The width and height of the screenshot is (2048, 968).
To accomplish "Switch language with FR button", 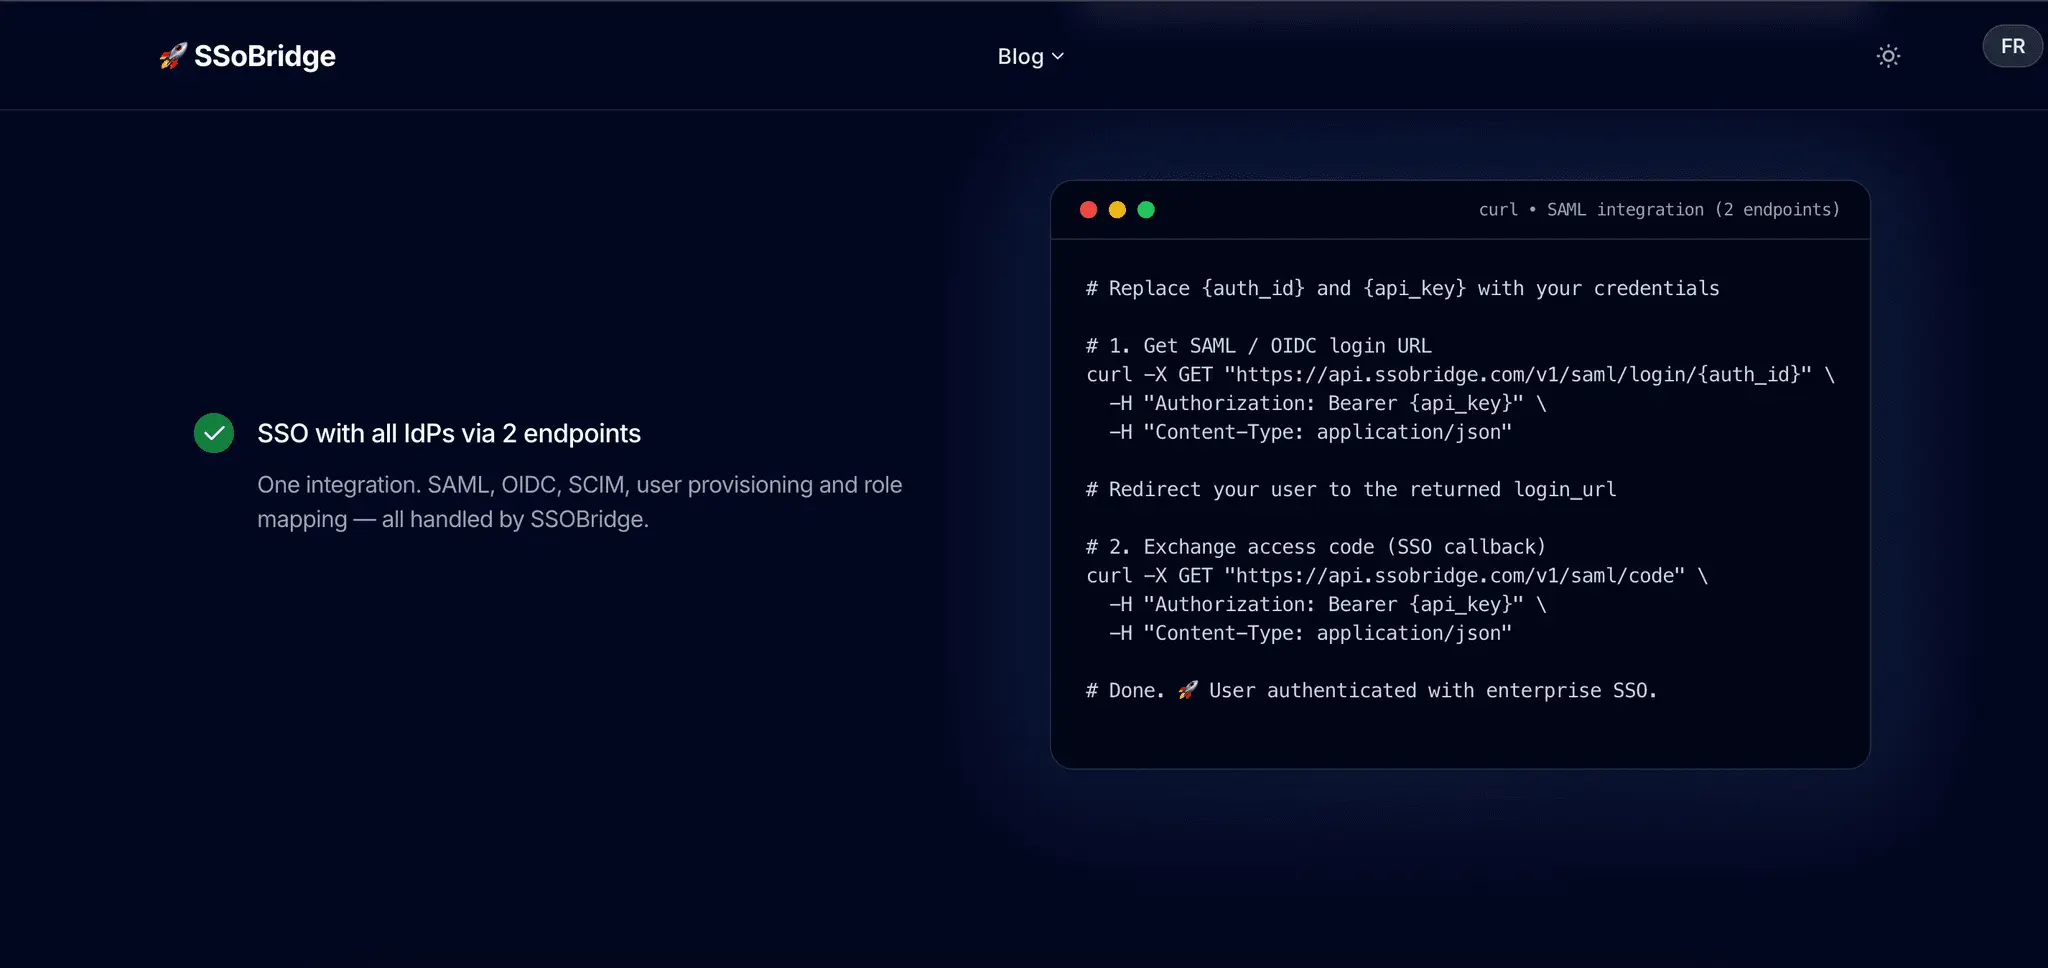I will click(x=2012, y=46).
